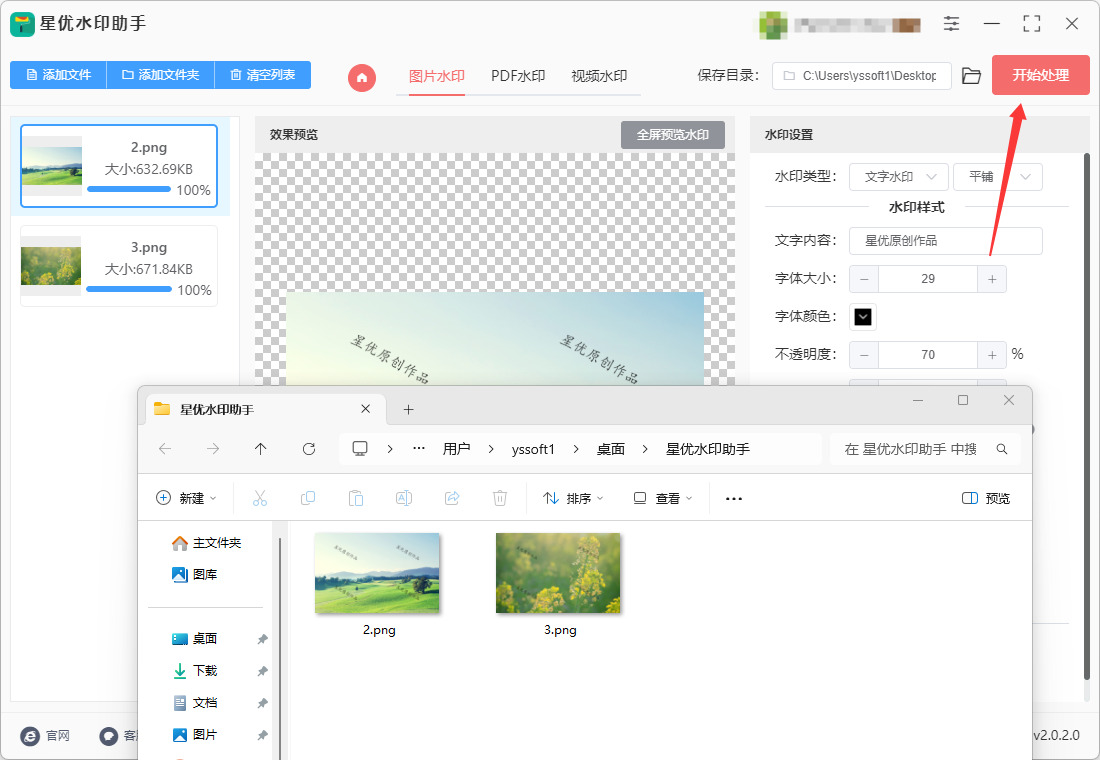Switch to the 图片水印 tab
The width and height of the screenshot is (1100, 760).
click(x=436, y=76)
